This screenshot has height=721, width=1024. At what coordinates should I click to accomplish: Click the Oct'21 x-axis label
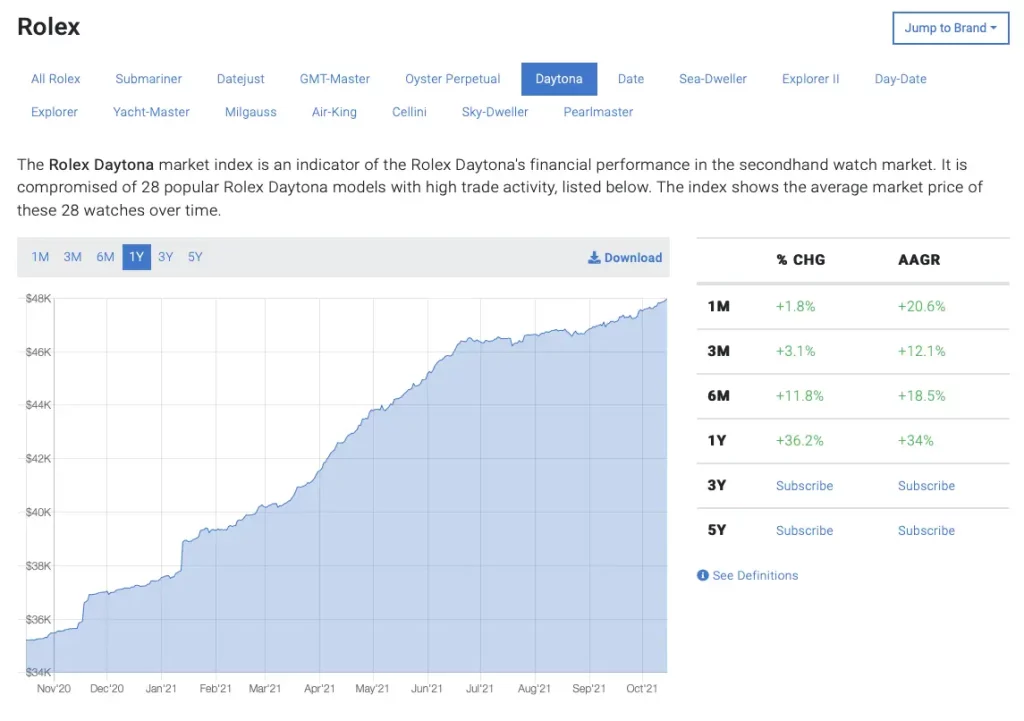642,689
